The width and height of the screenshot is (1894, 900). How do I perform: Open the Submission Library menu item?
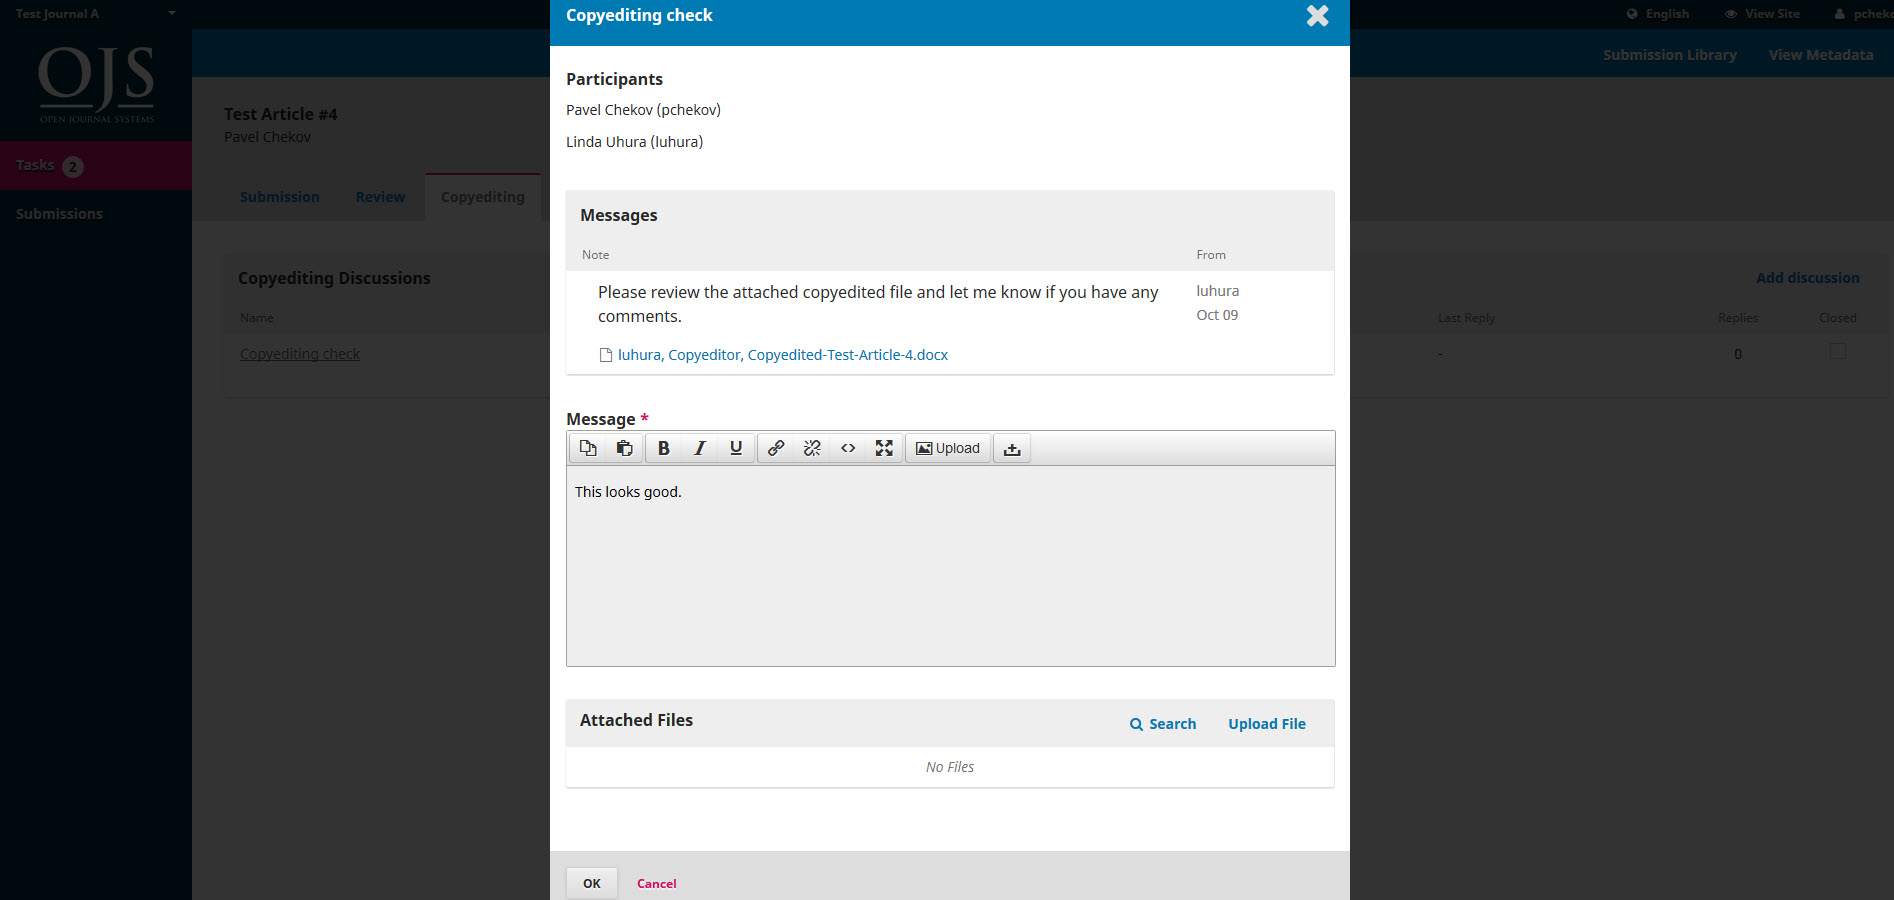point(1669,54)
